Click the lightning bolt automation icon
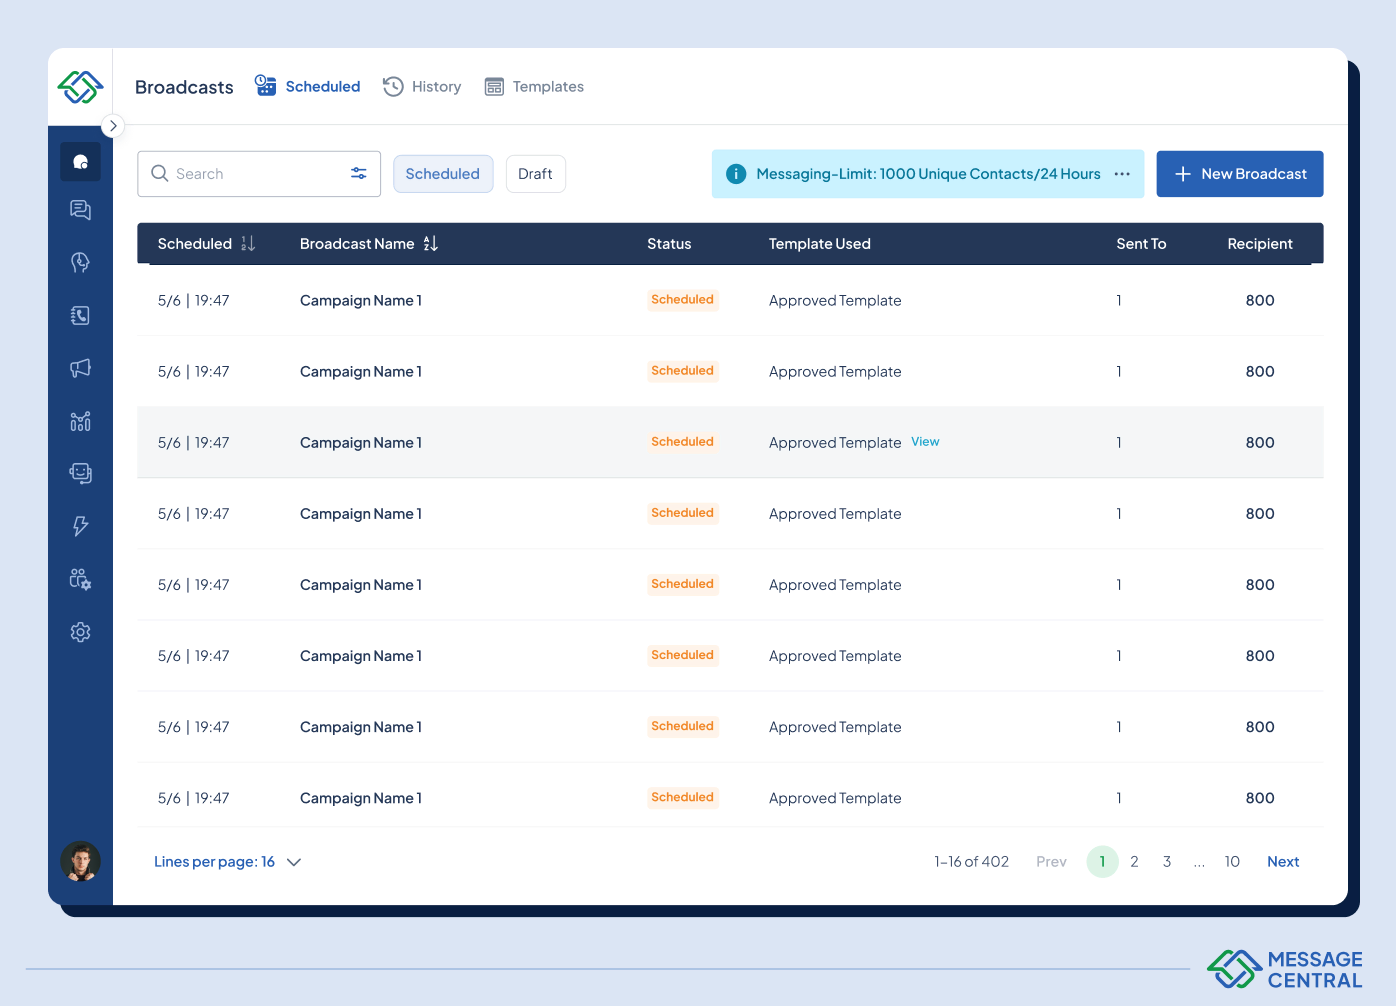The image size is (1396, 1006). (80, 526)
